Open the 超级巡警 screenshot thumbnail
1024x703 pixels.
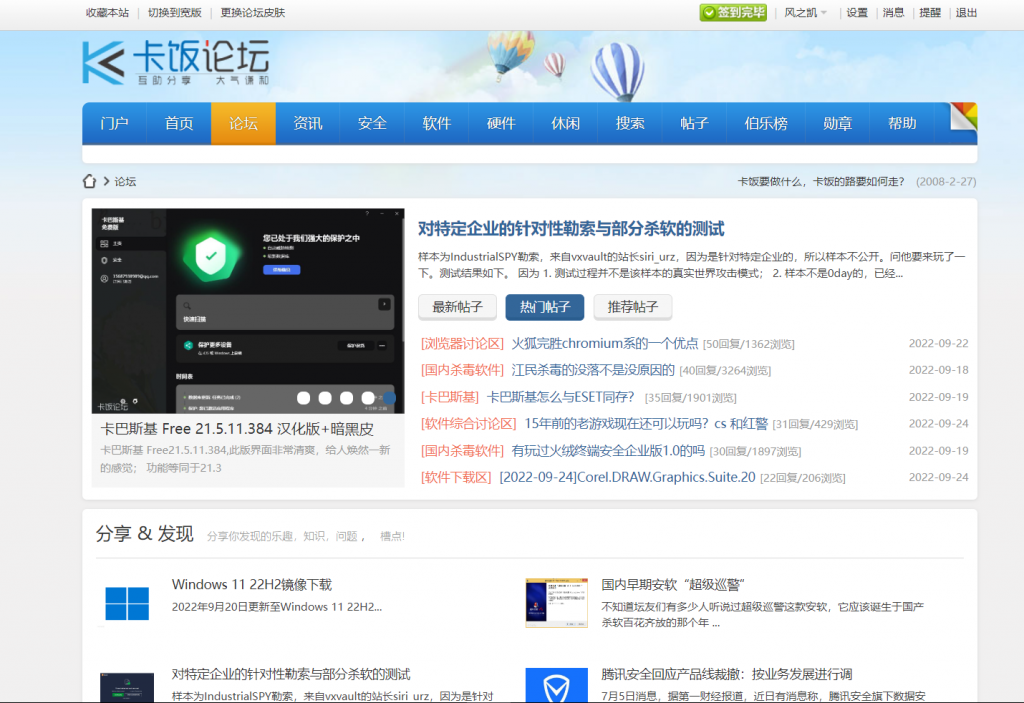coord(556,602)
